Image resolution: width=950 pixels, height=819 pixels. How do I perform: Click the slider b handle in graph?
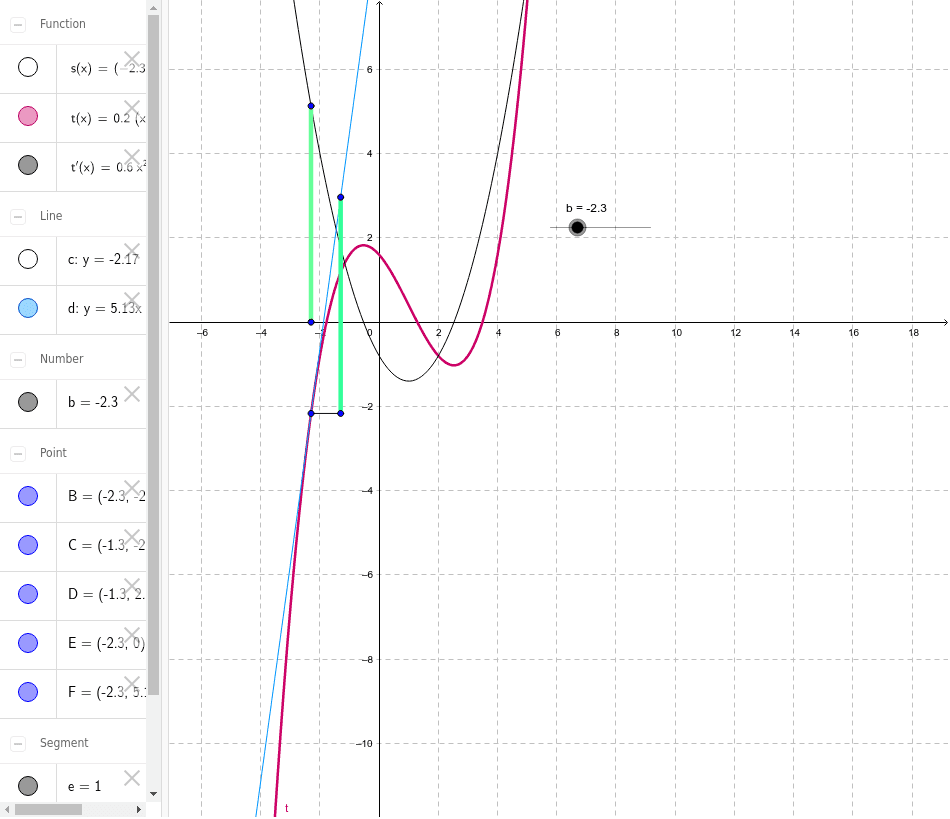tap(577, 228)
